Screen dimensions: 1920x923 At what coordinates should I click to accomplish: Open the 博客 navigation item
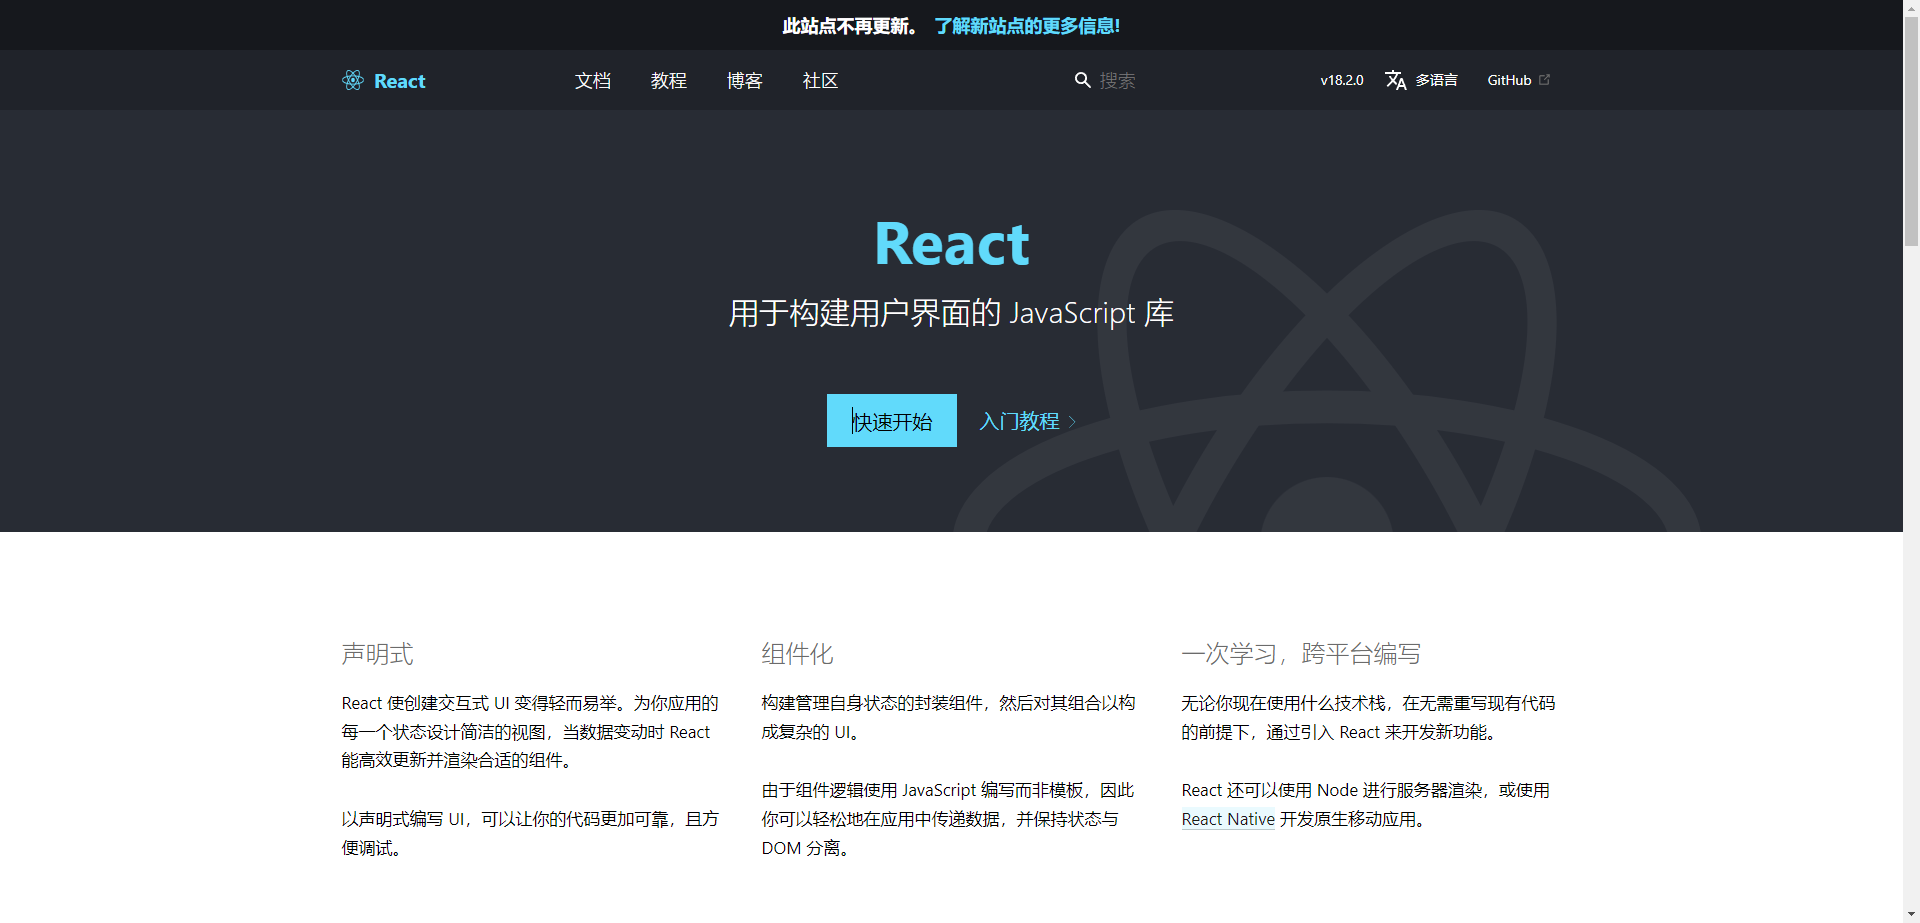(x=744, y=81)
